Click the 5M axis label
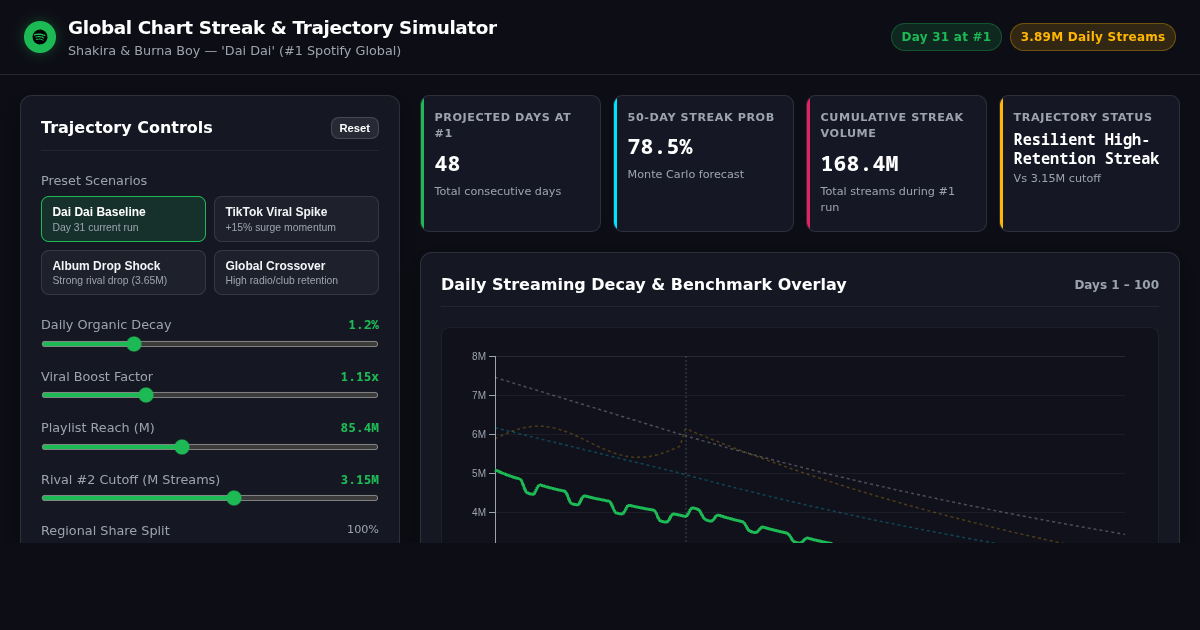Screen dimensions: 1200x630 point(479,474)
